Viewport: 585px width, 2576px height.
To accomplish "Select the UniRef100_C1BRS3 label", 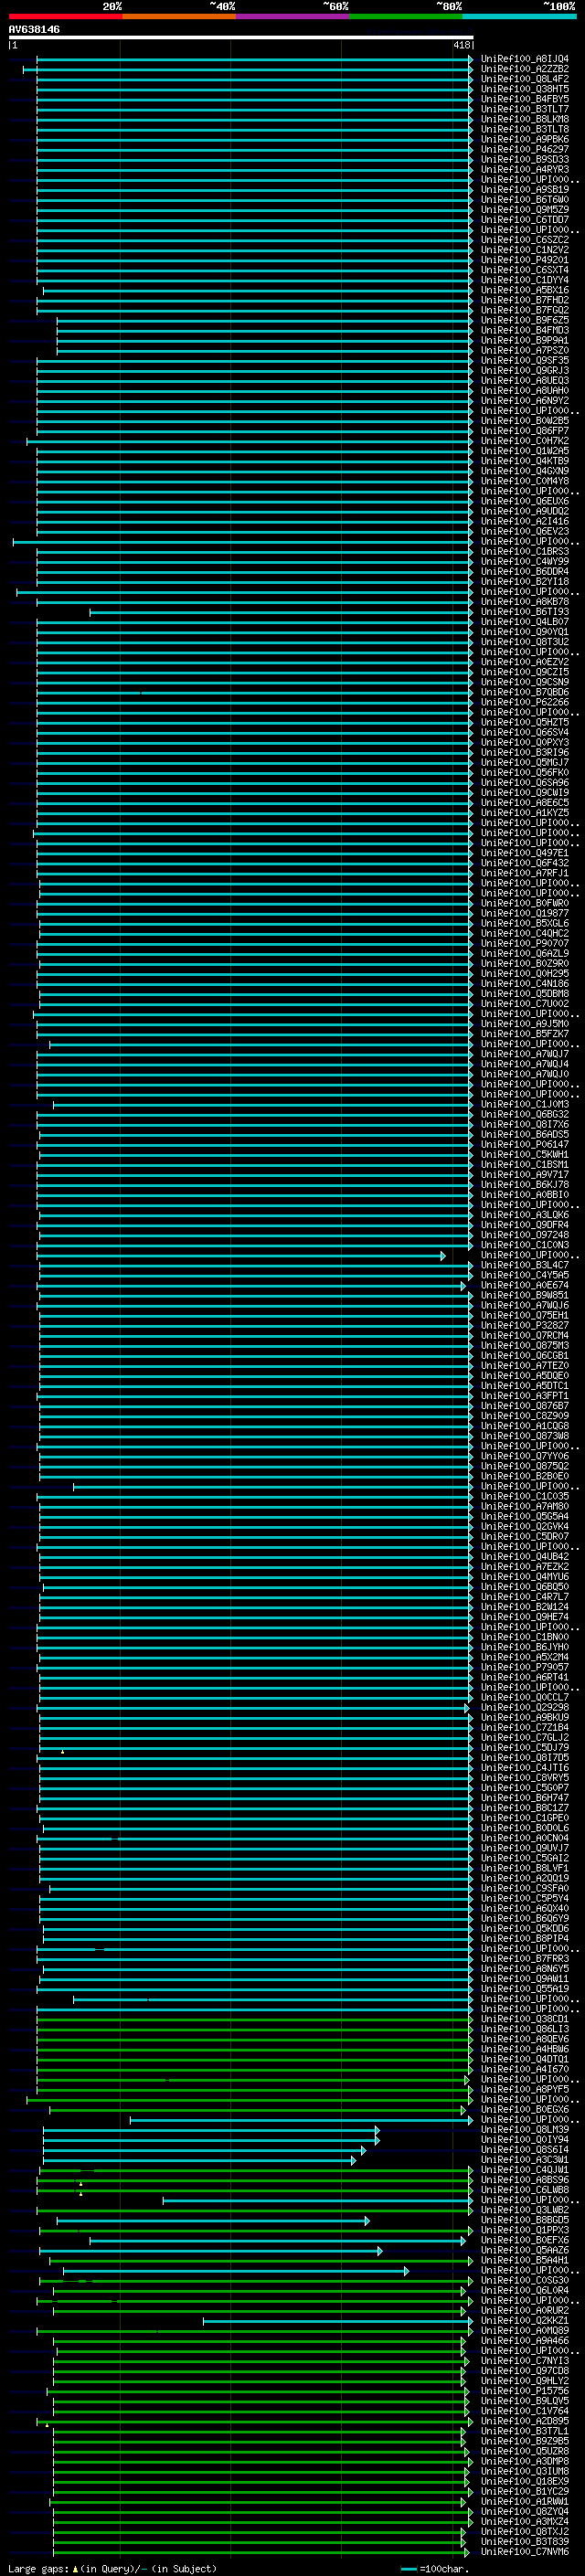I will pyautogui.click(x=524, y=551).
